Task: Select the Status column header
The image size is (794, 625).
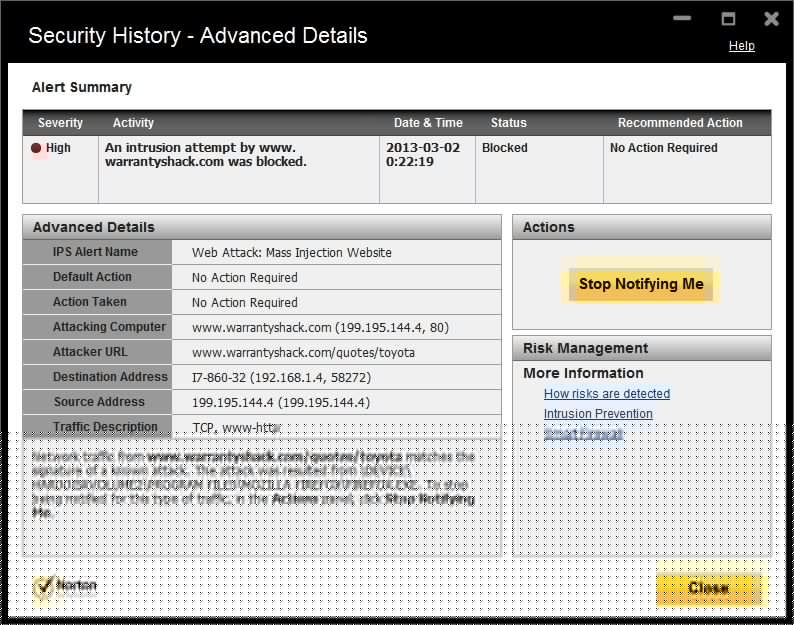Action: click(508, 123)
